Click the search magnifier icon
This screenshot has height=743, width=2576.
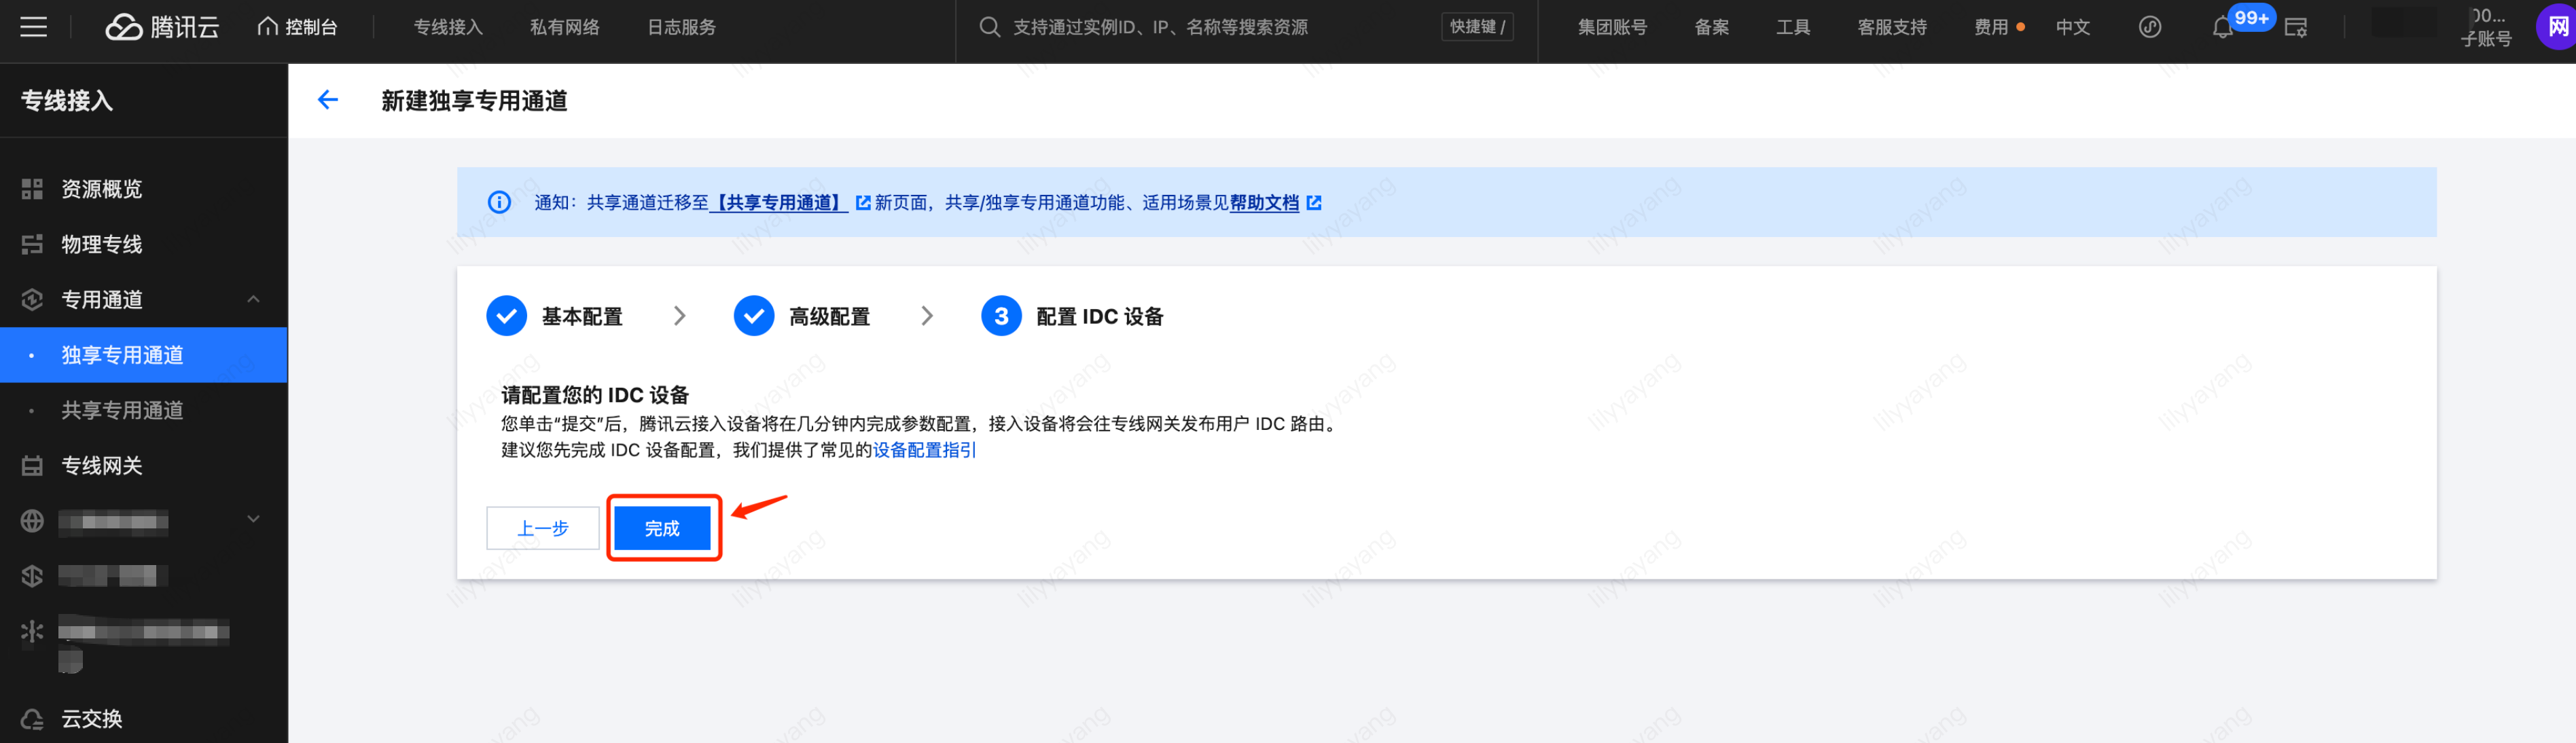(x=989, y=27)
